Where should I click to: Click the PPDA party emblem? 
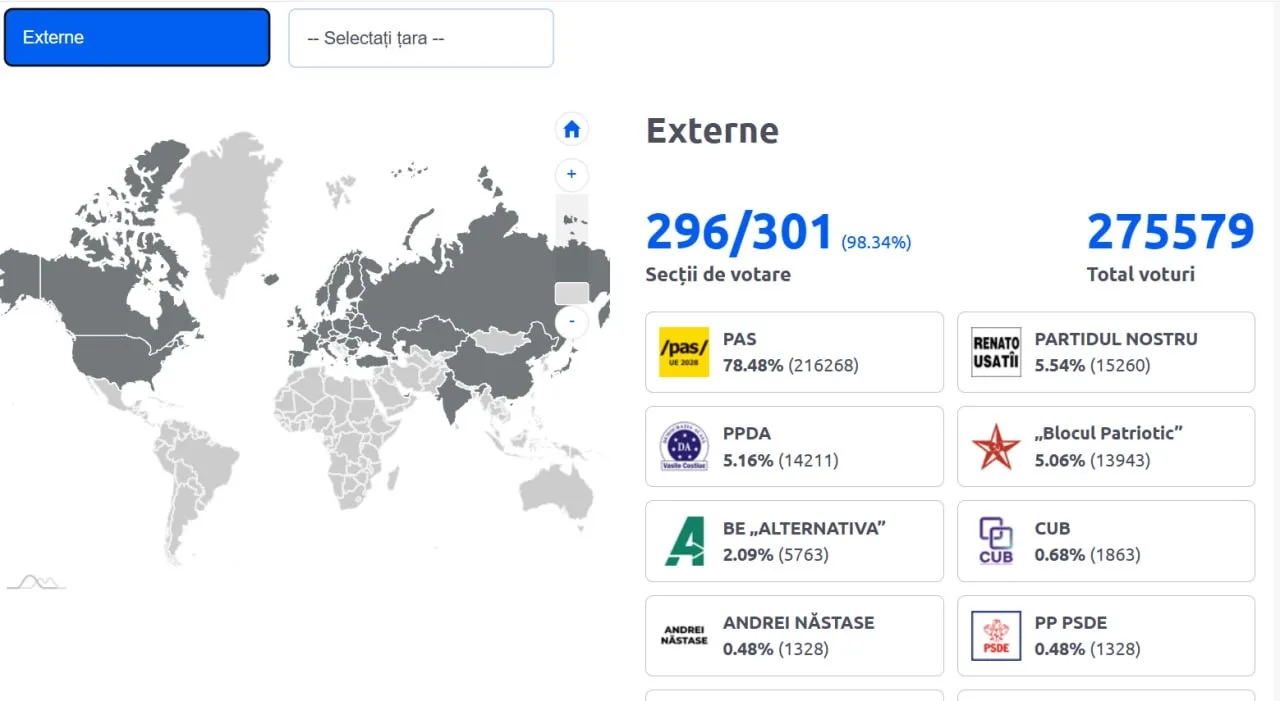[x=684, y=446]
